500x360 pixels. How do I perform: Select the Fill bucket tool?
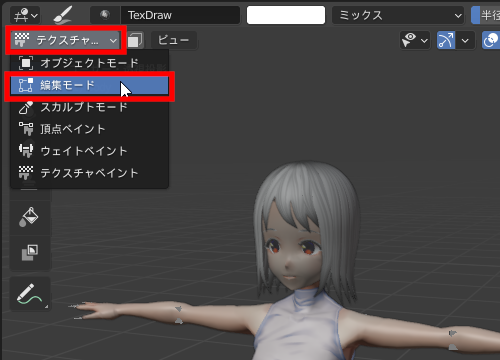(30, 217)
